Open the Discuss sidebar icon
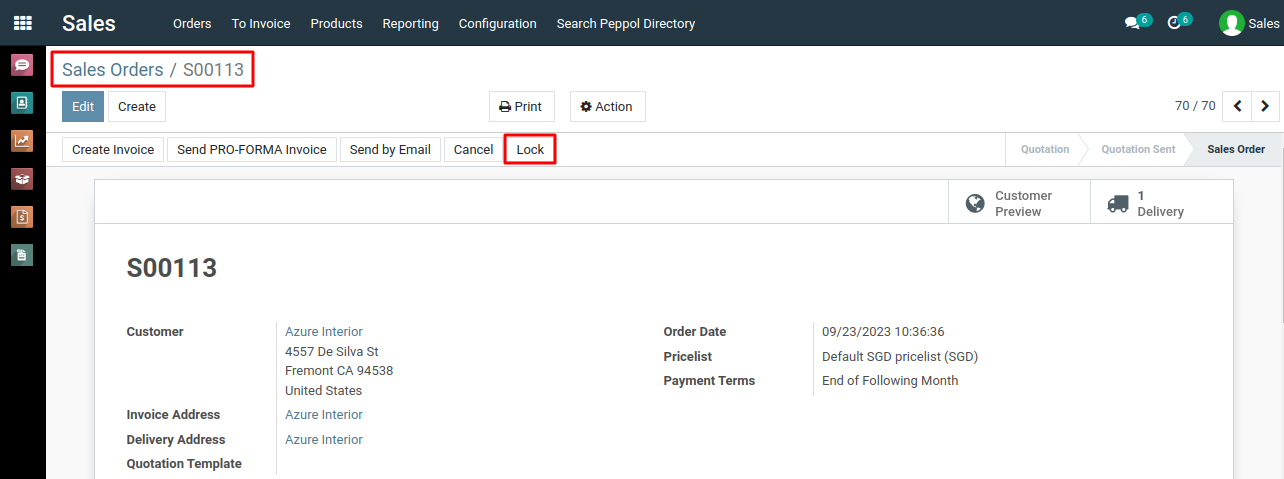 click(22, 66)
